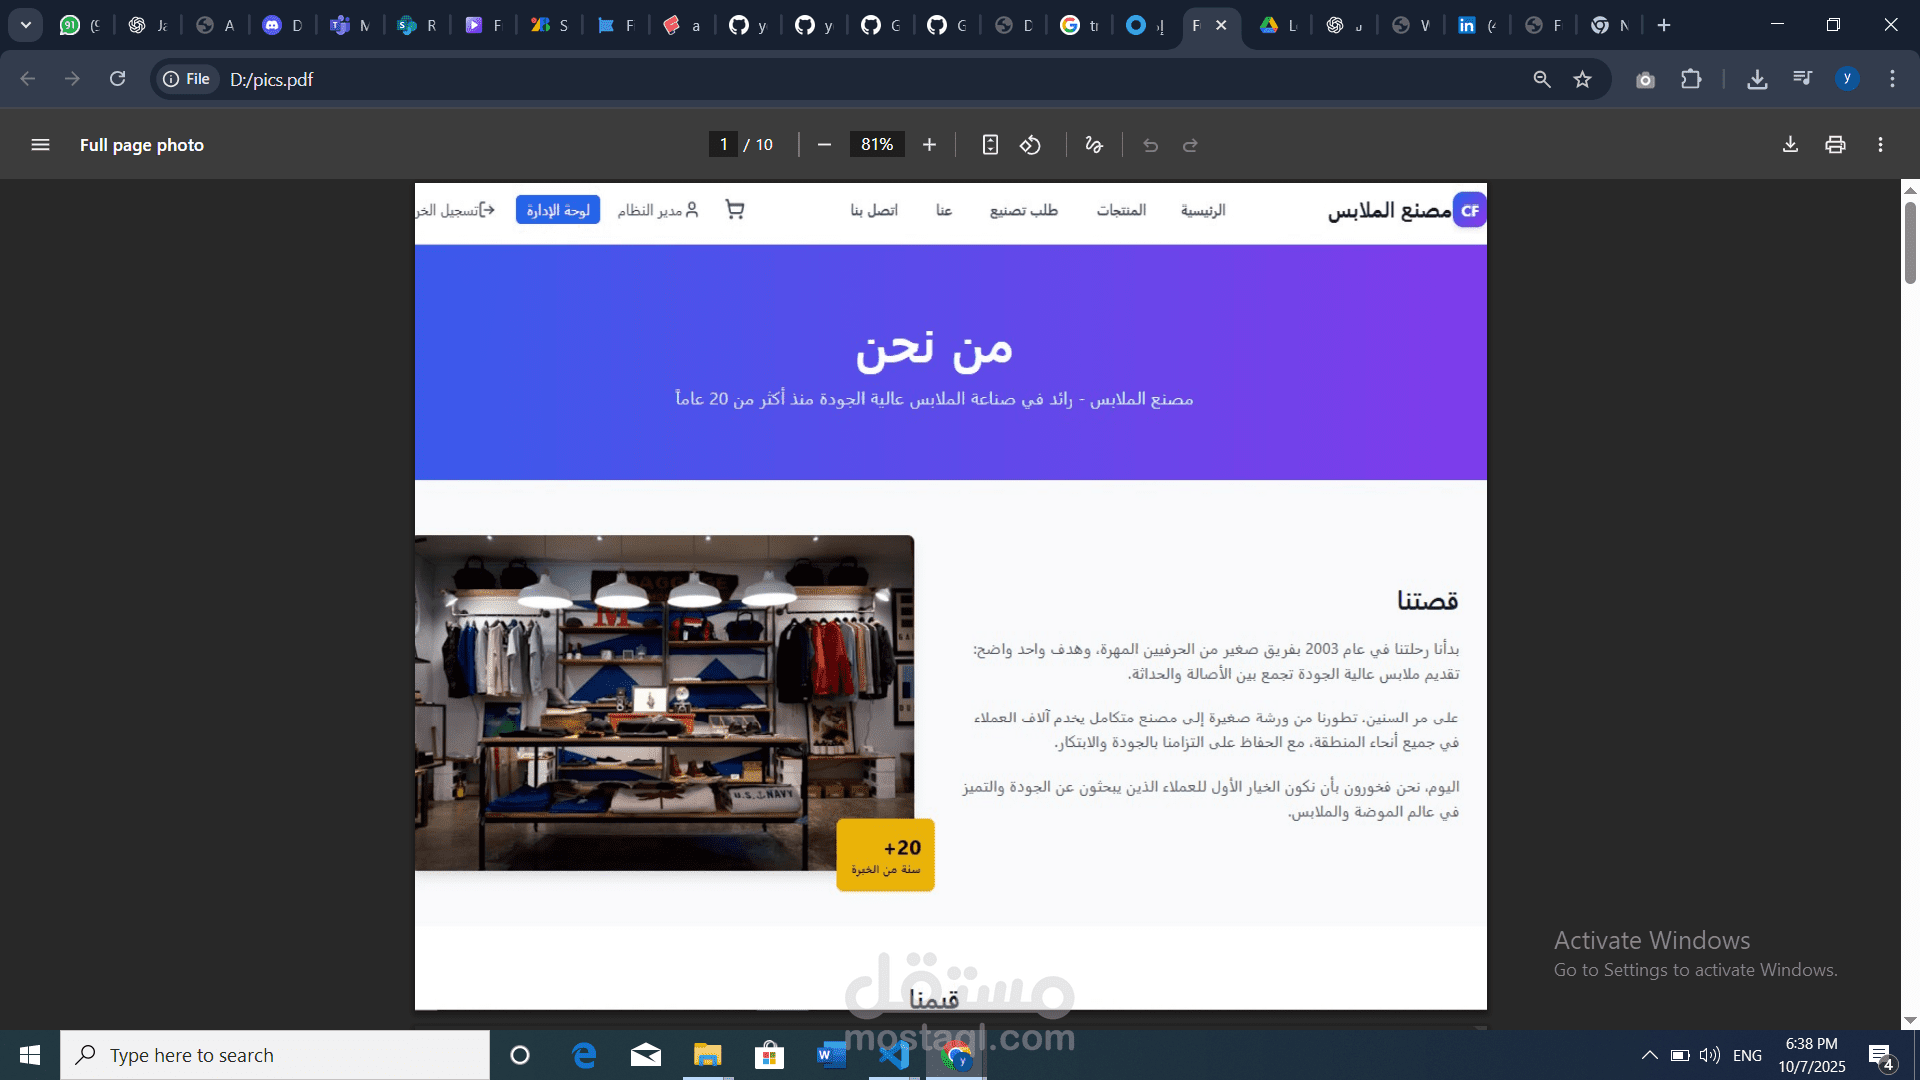1920x1080 pixels.
Task: Toggle fit-to-page view mode
Action: 990,144
